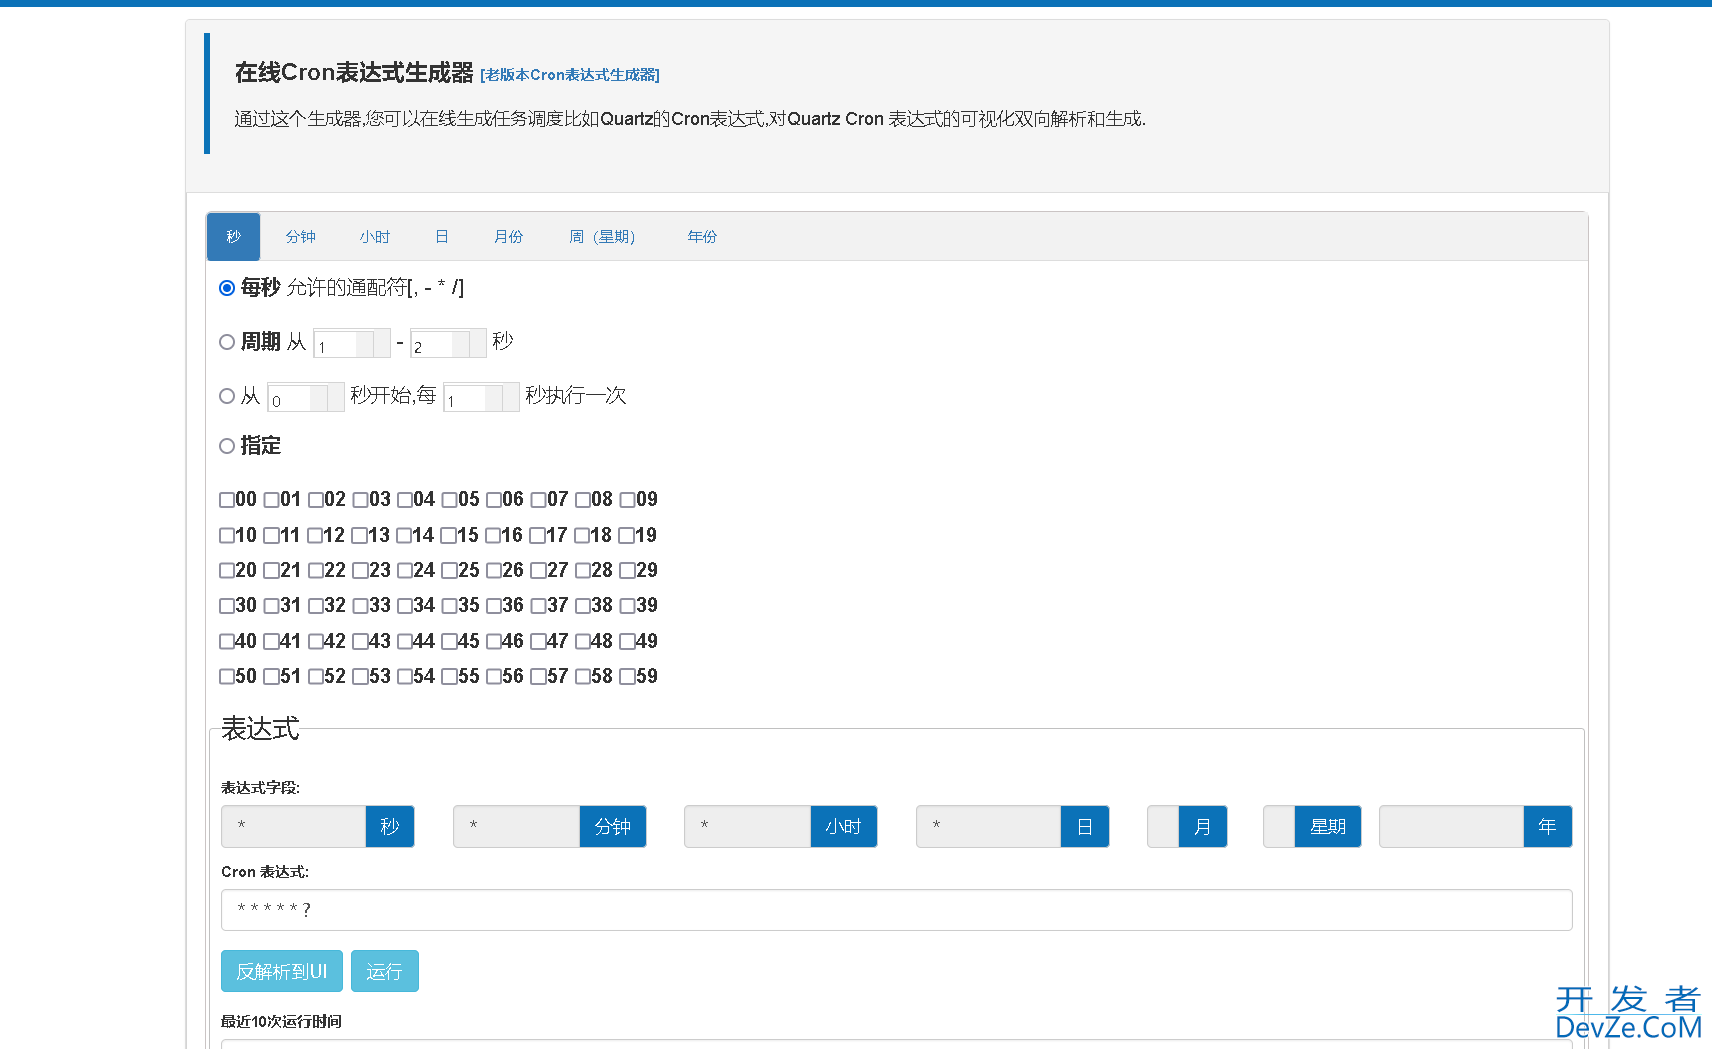
Task: Switch to the 秒 tab
Action: (233, 237)
